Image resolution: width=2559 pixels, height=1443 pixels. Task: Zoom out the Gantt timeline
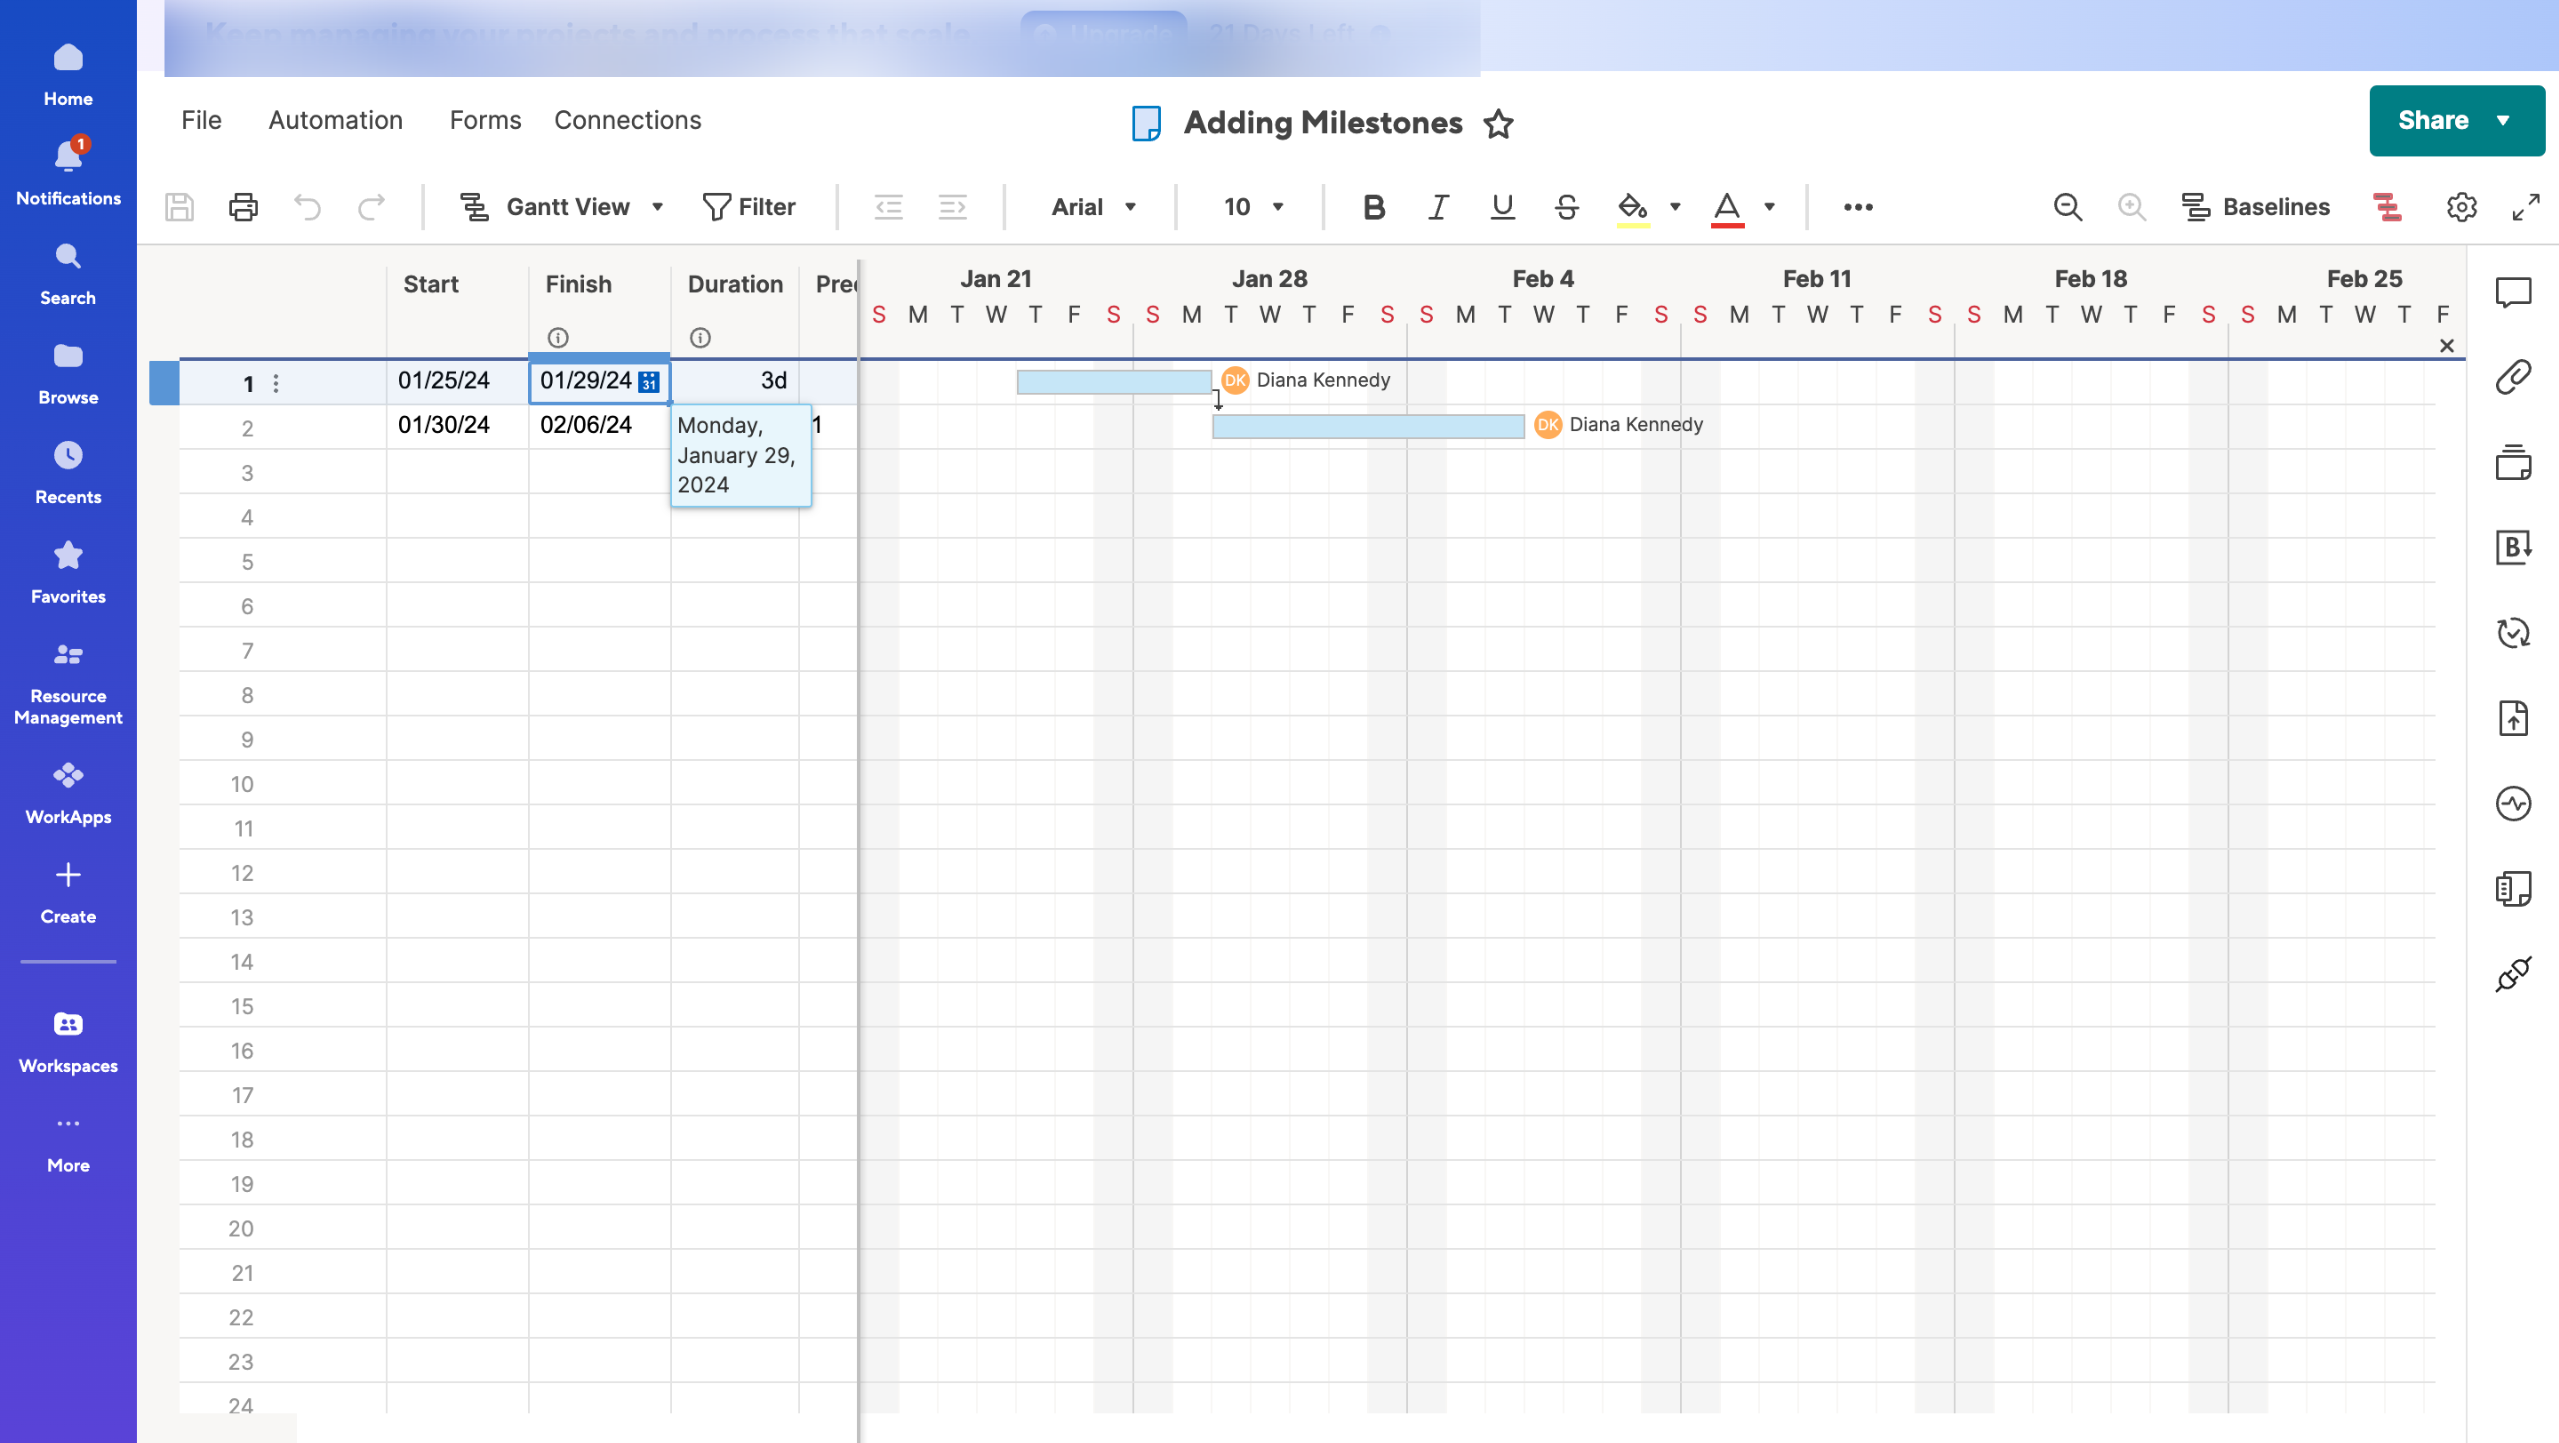[x=2067, y=207]
